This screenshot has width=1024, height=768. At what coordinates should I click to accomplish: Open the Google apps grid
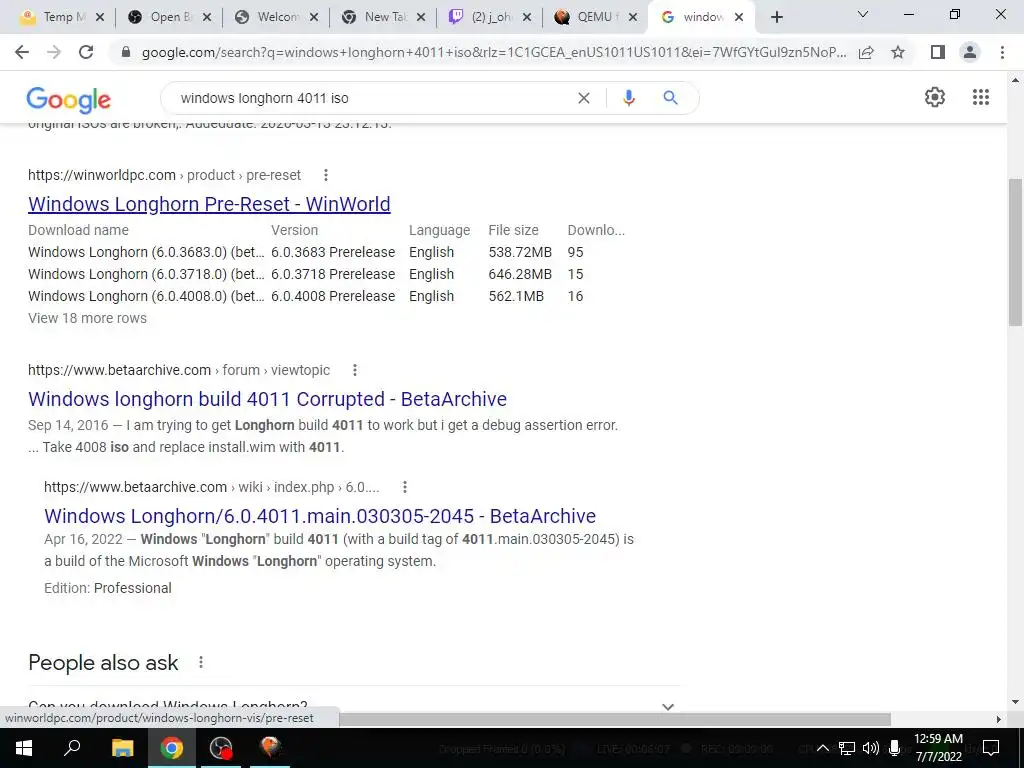tap(981, 97)
